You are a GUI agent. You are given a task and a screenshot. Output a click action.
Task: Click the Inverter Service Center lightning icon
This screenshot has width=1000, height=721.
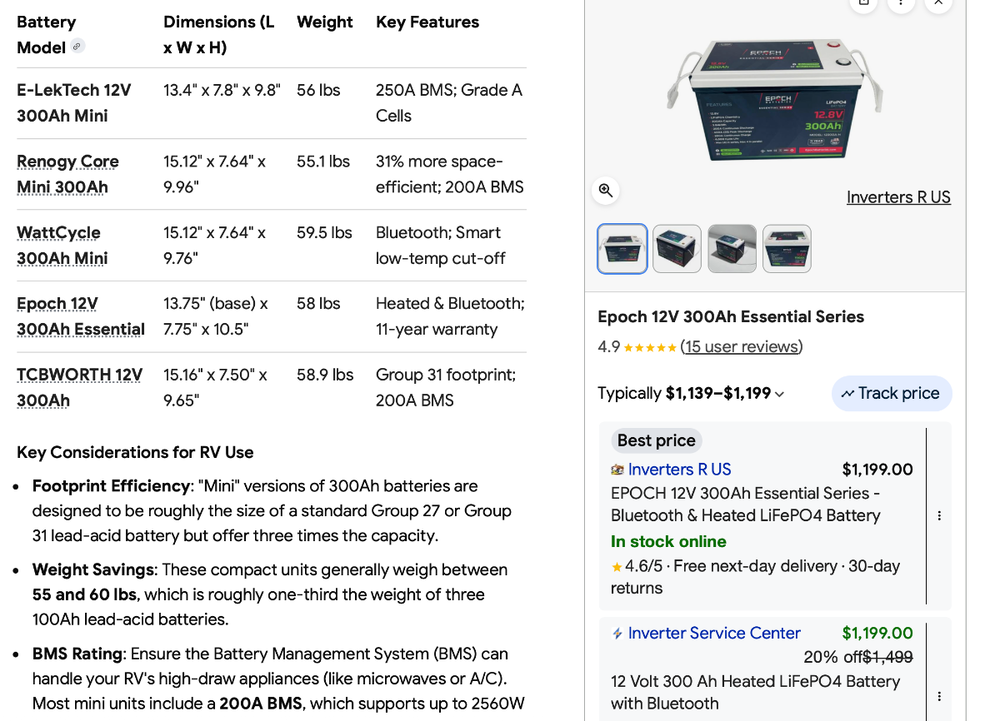pos(617,634)
